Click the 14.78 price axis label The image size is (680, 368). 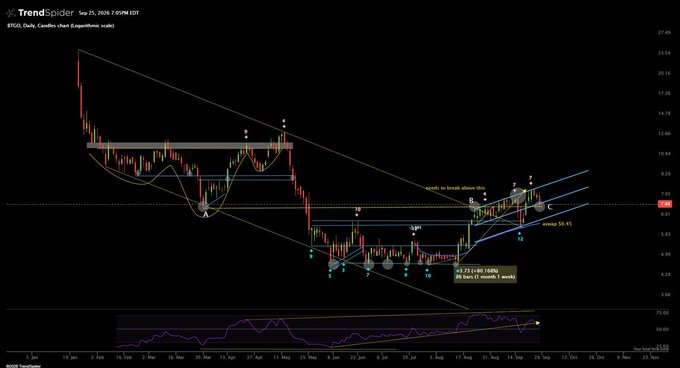(664, 113)
